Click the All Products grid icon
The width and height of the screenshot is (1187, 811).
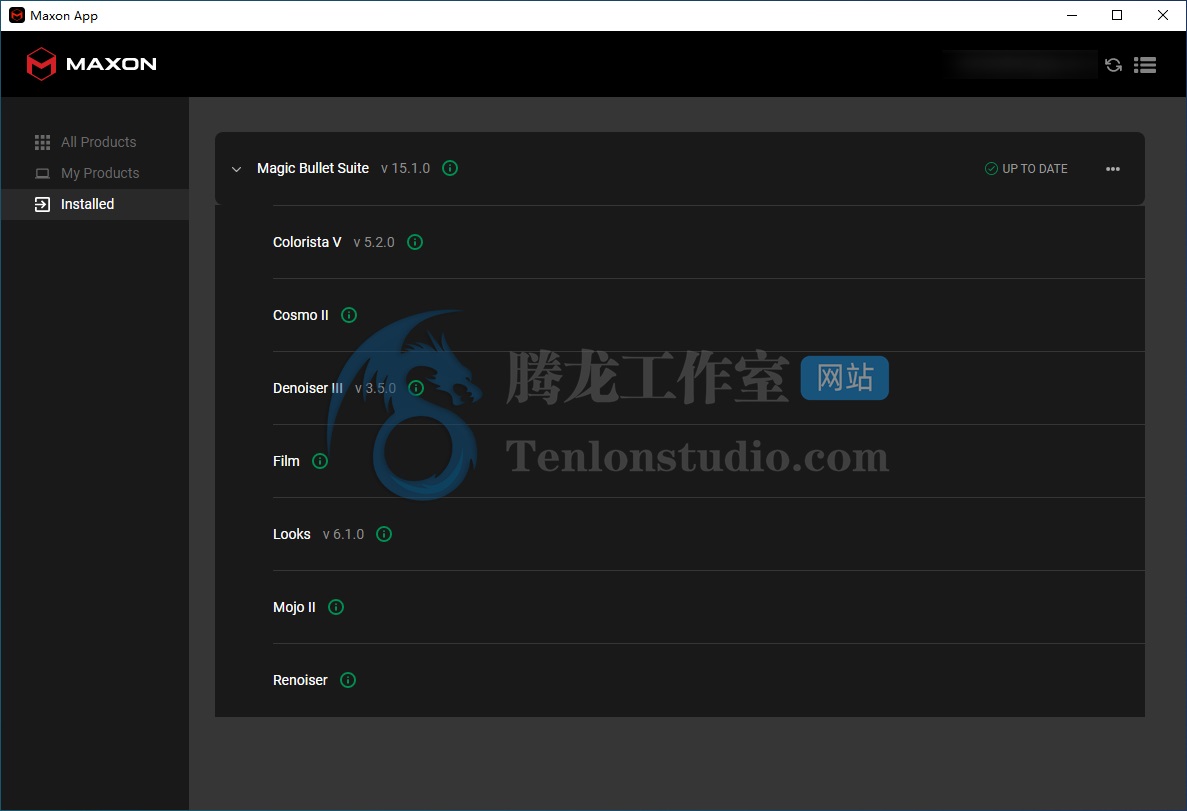point(42,142)
